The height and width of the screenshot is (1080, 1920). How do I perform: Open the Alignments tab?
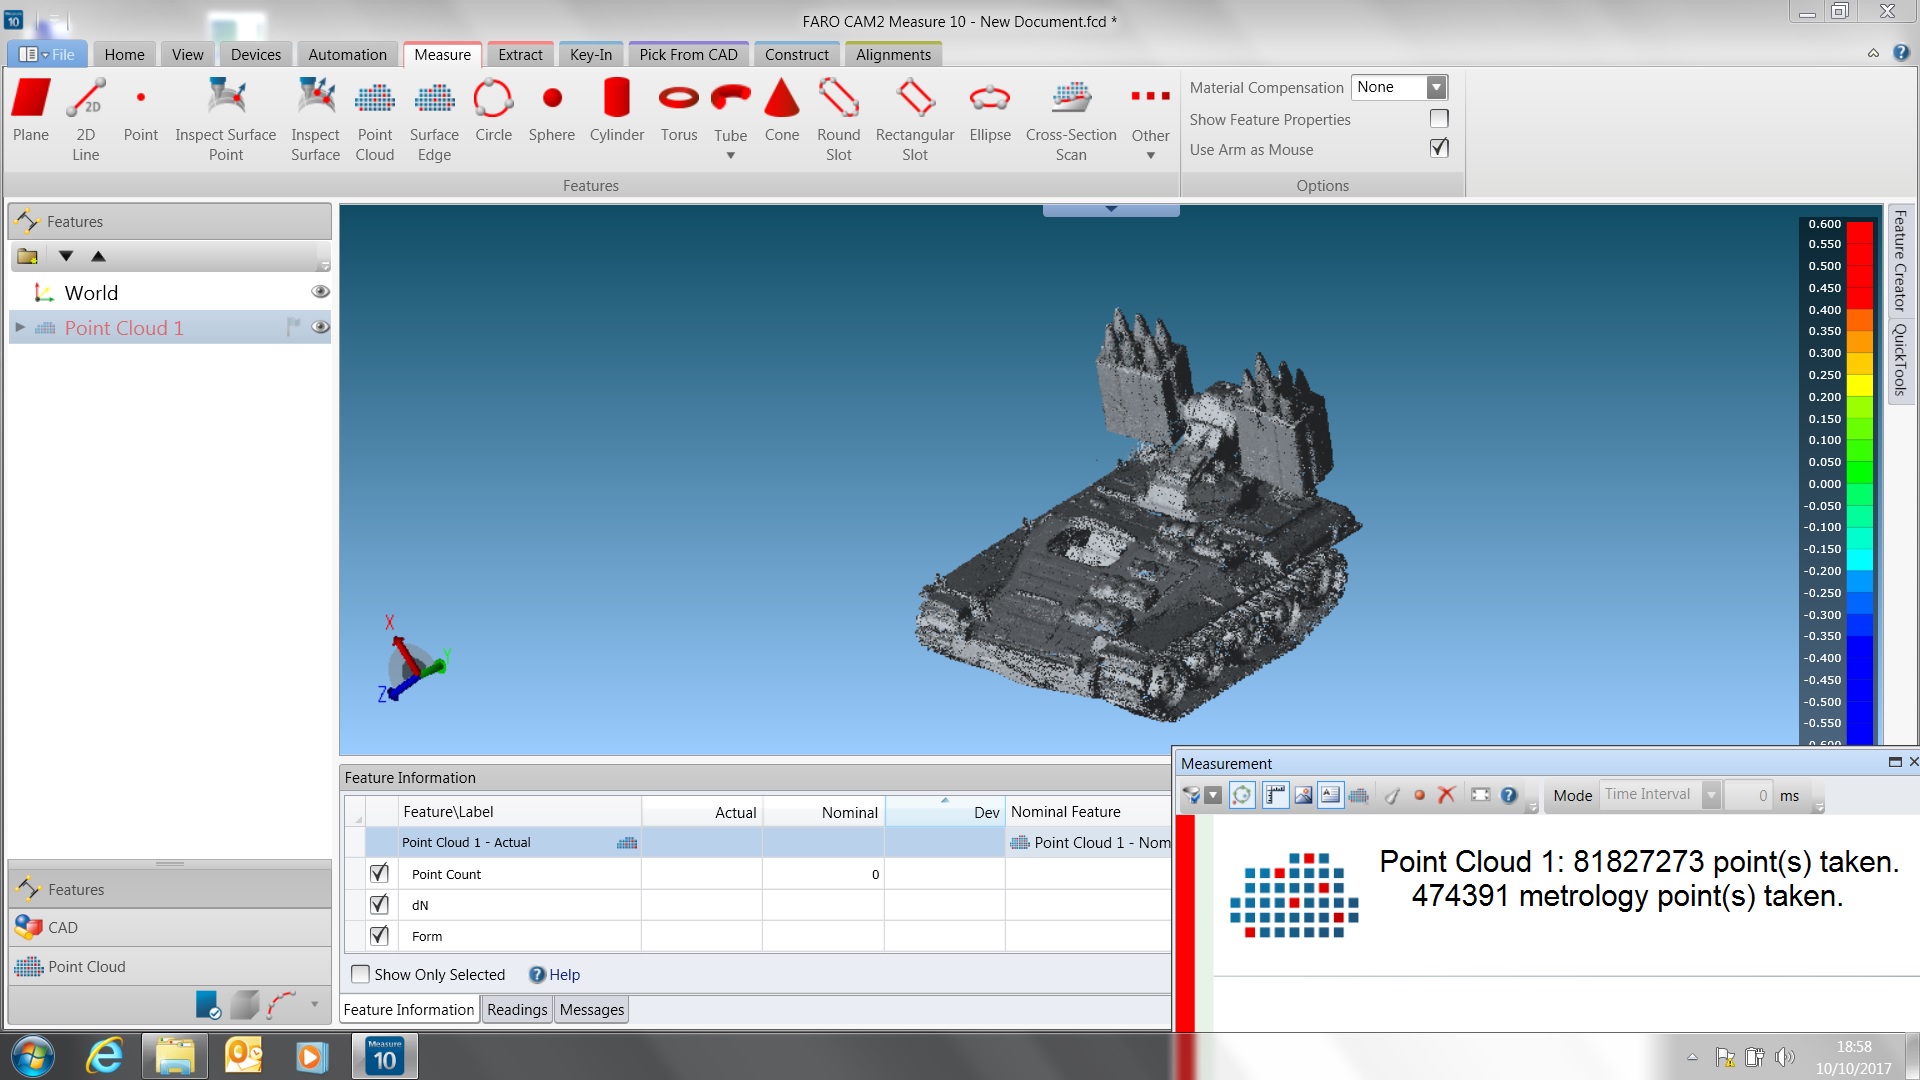(x=893, y=55)
